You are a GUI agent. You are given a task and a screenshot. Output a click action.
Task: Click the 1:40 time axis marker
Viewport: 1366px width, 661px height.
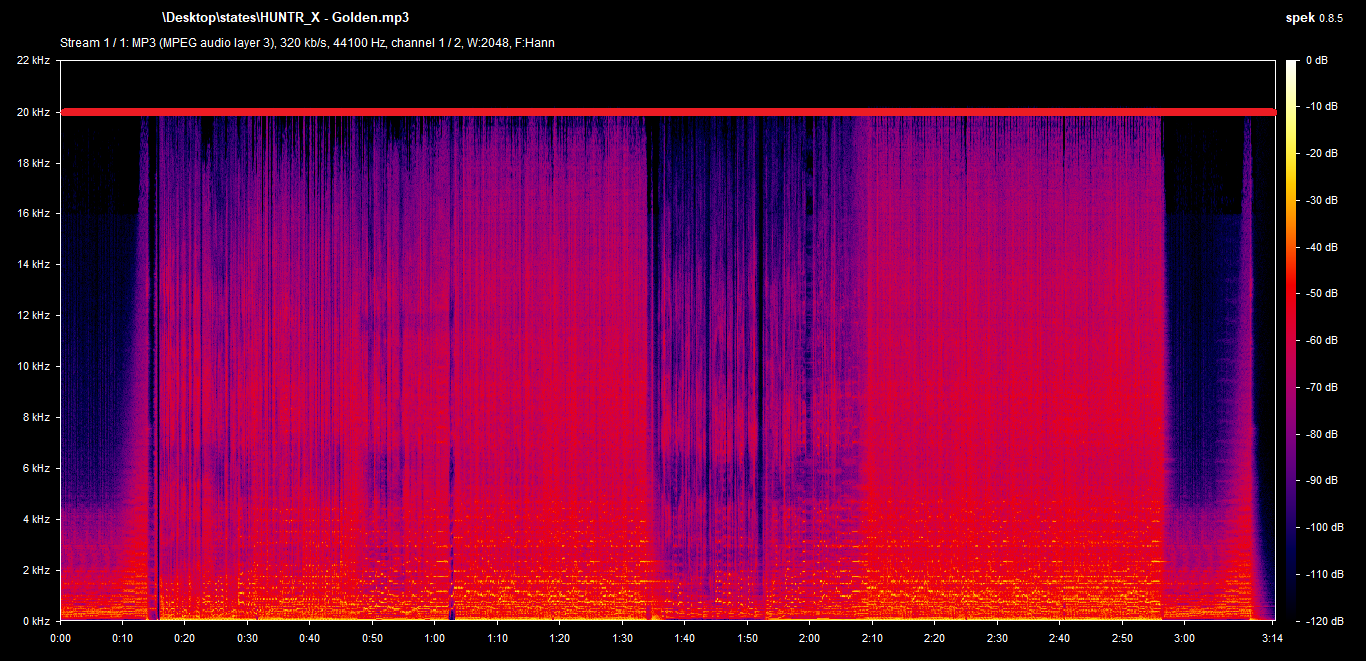tap(685, 638)
